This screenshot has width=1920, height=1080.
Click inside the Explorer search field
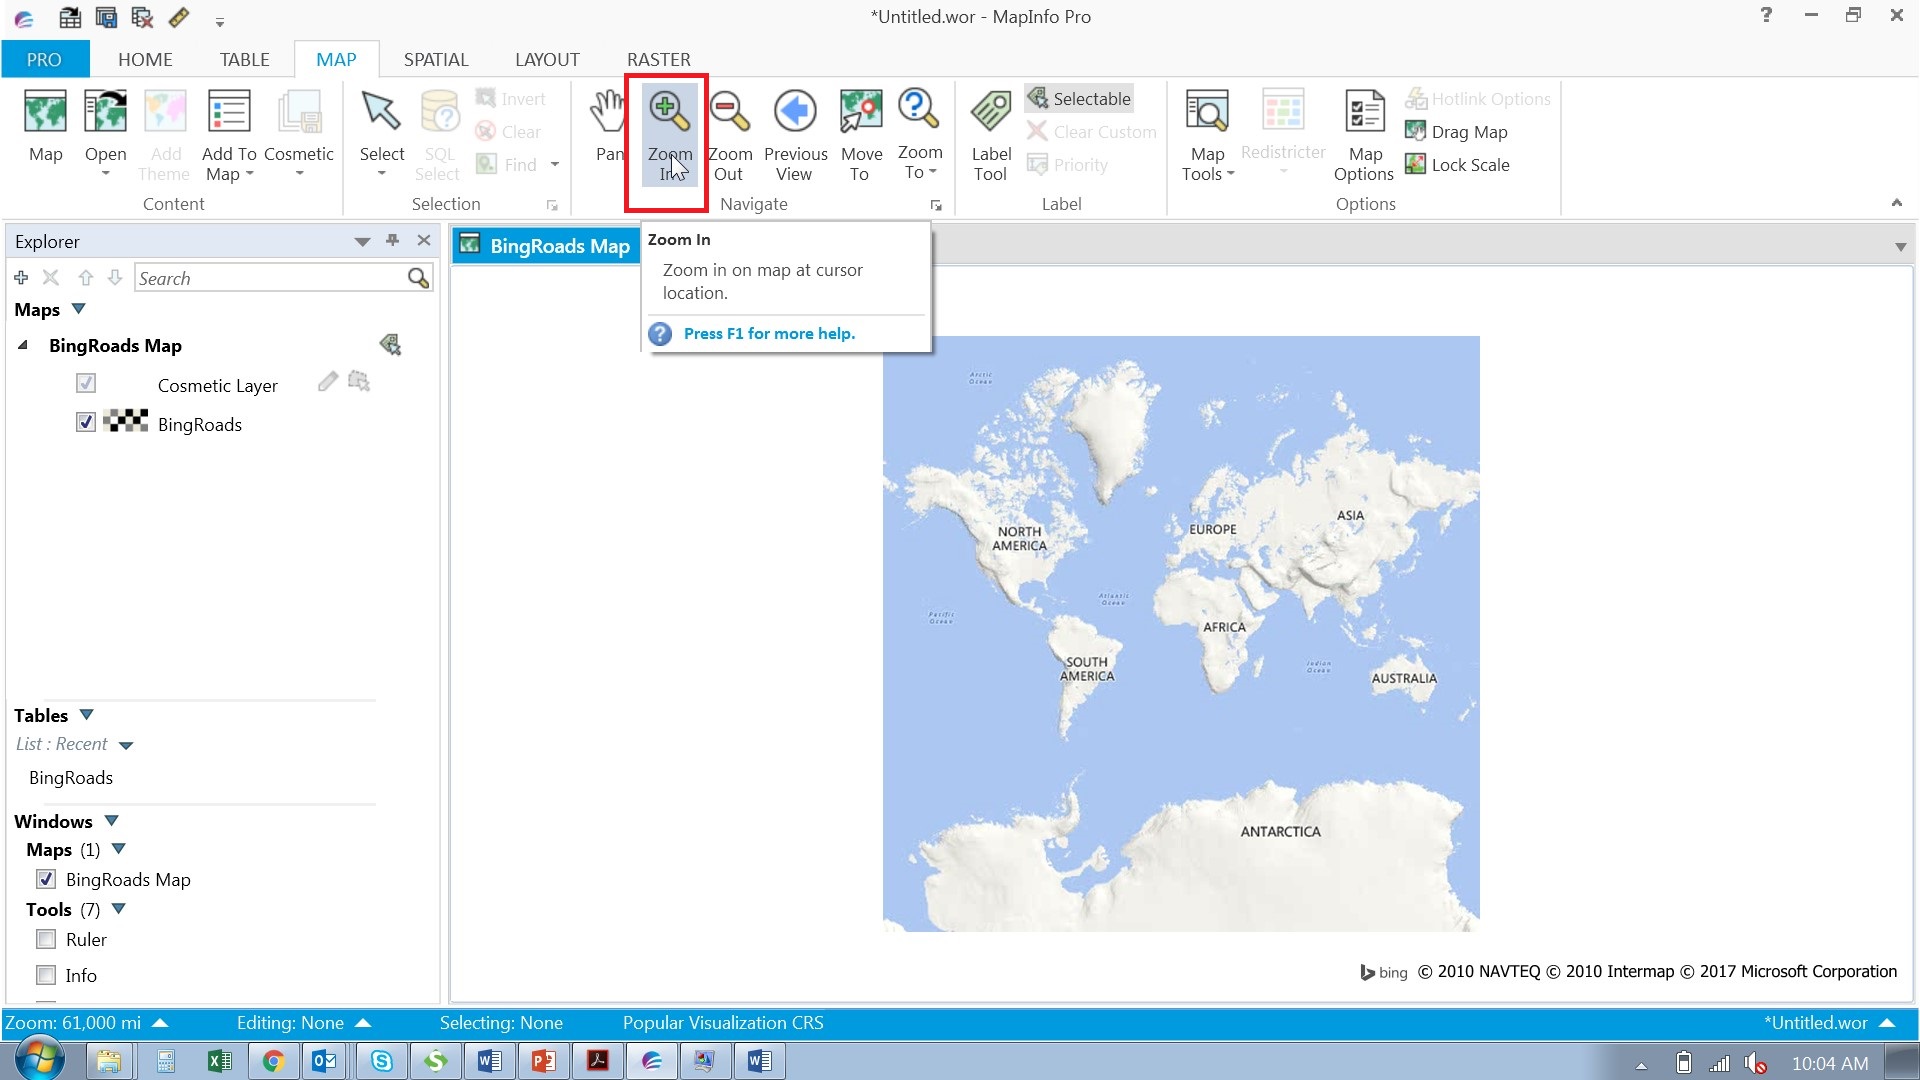270,277
